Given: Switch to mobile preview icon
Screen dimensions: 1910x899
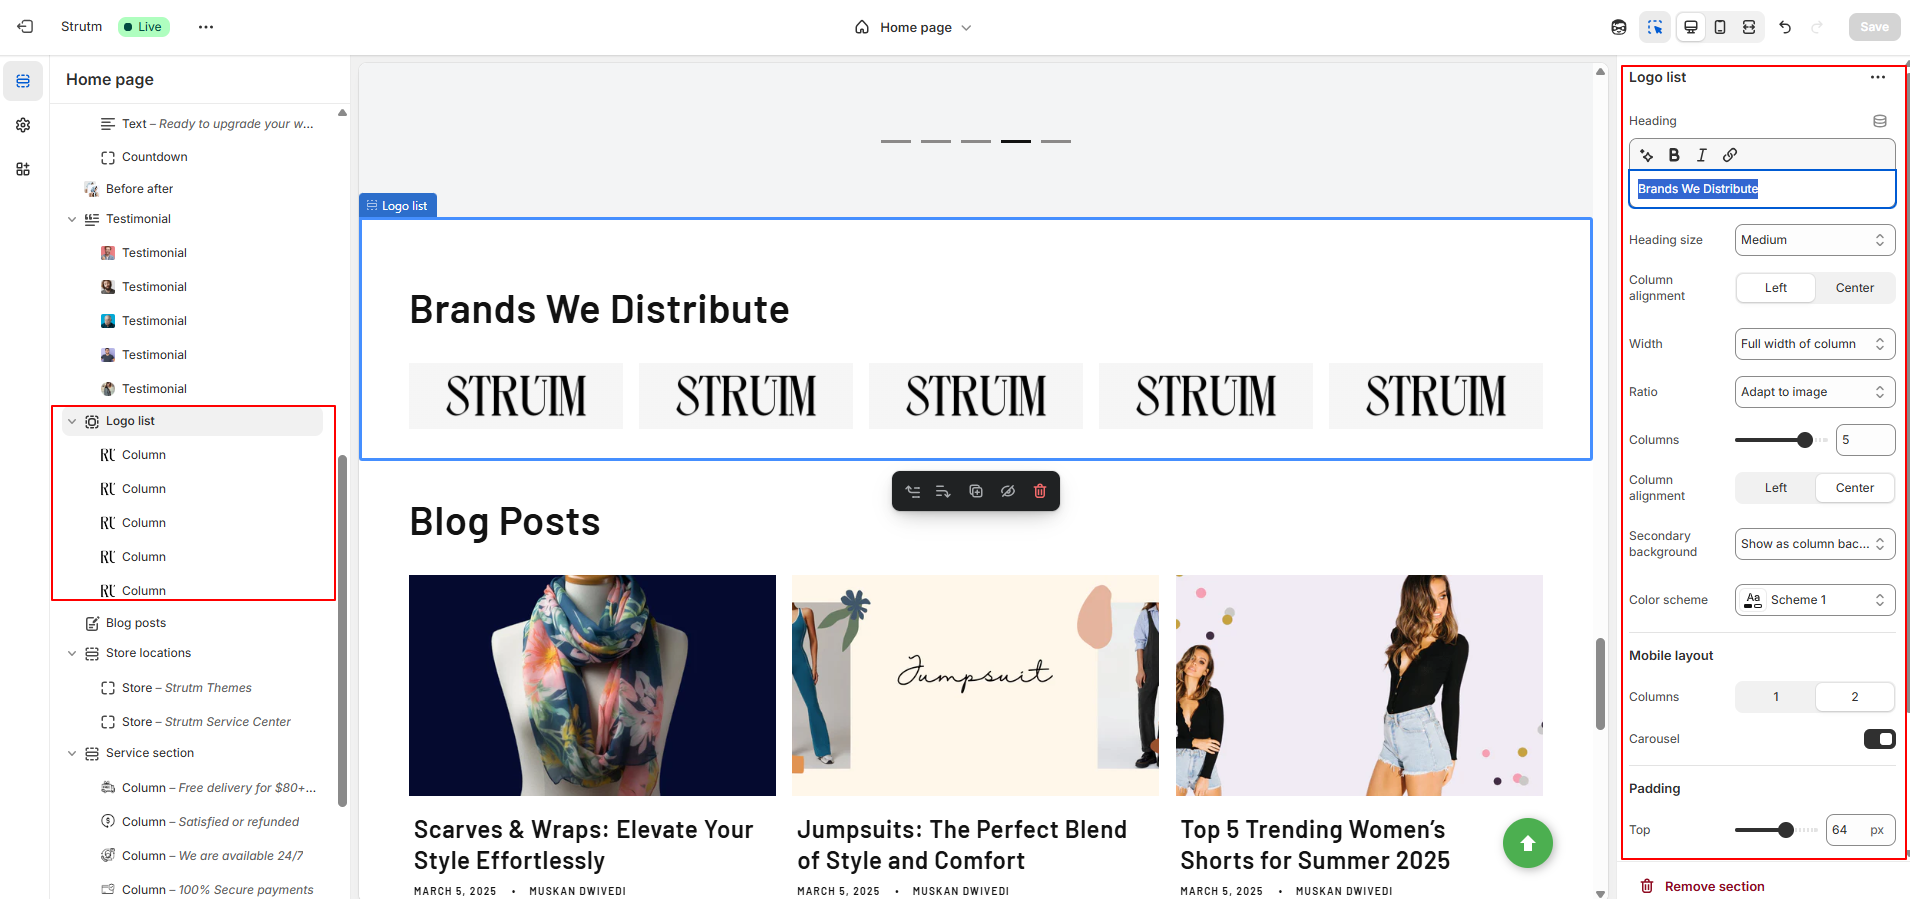Looking at the screenshot, I should click(1720, 27).
